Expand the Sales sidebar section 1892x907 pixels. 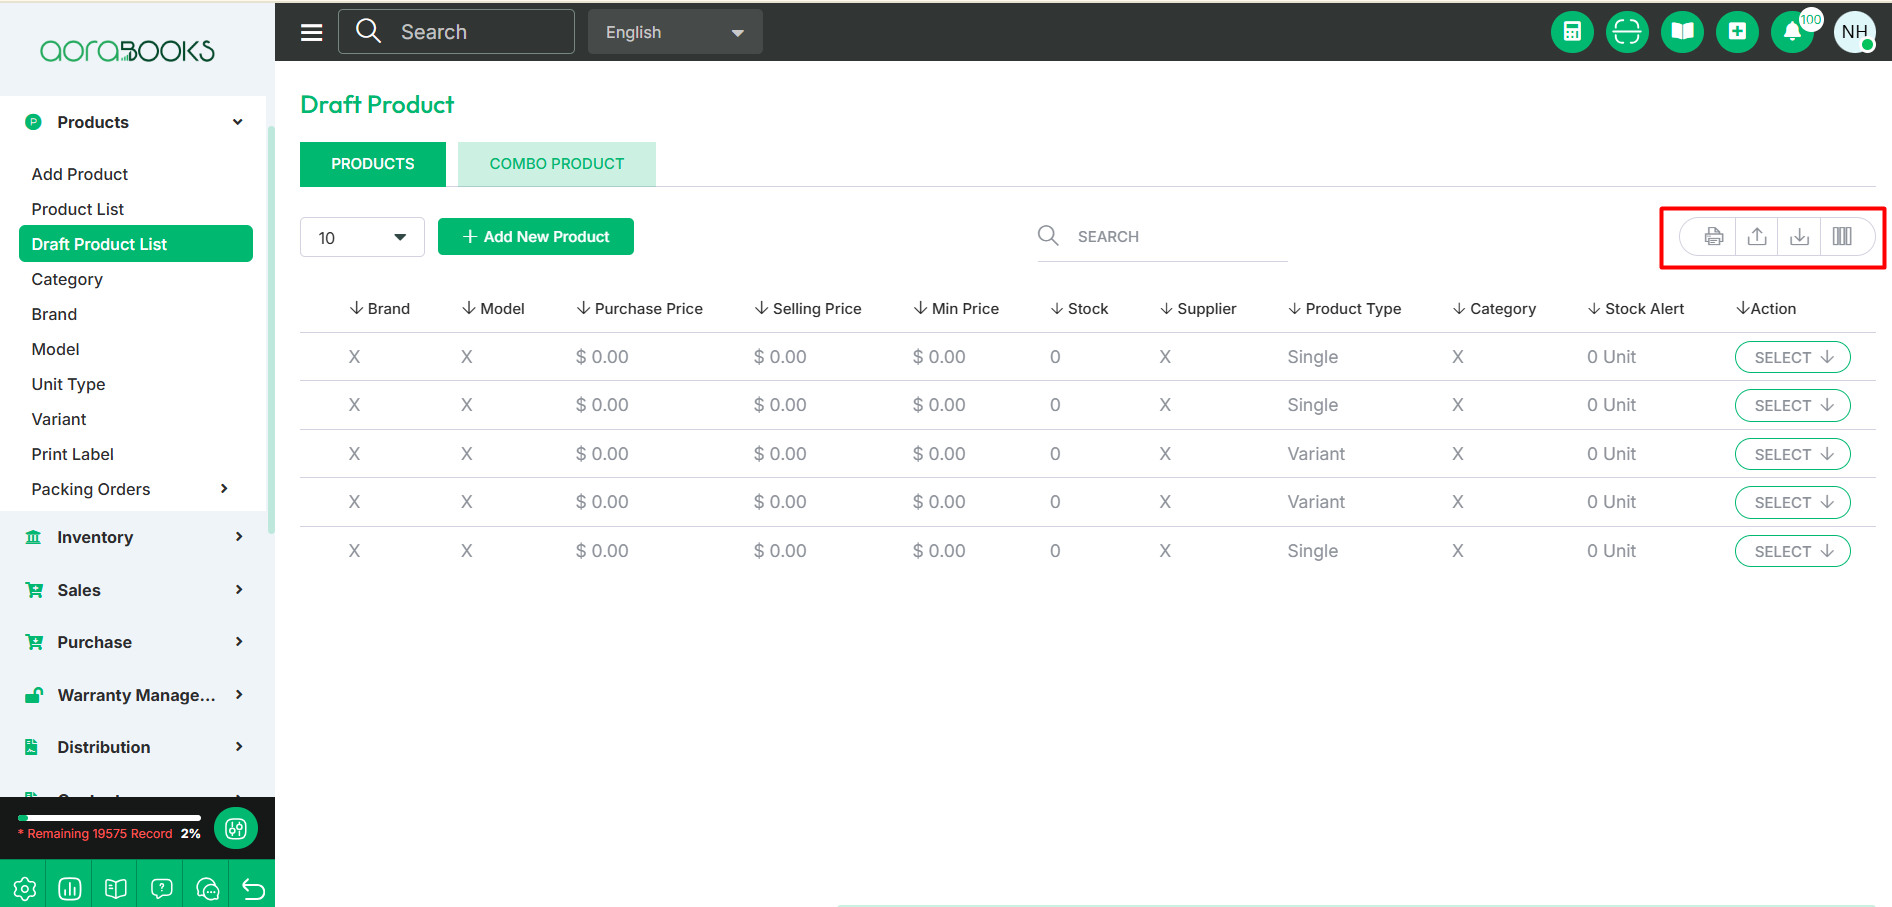[238, 590]
